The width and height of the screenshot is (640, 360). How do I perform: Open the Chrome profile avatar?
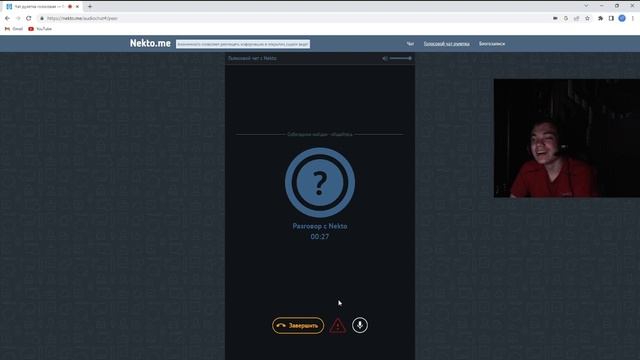click(622, 18)
